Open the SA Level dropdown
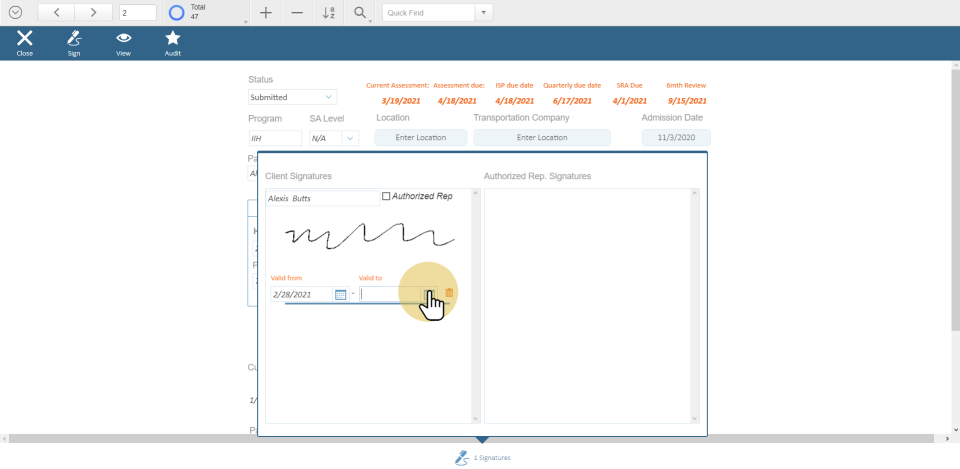960x469 pixels. pyautogui.click(x=349, y=138)
